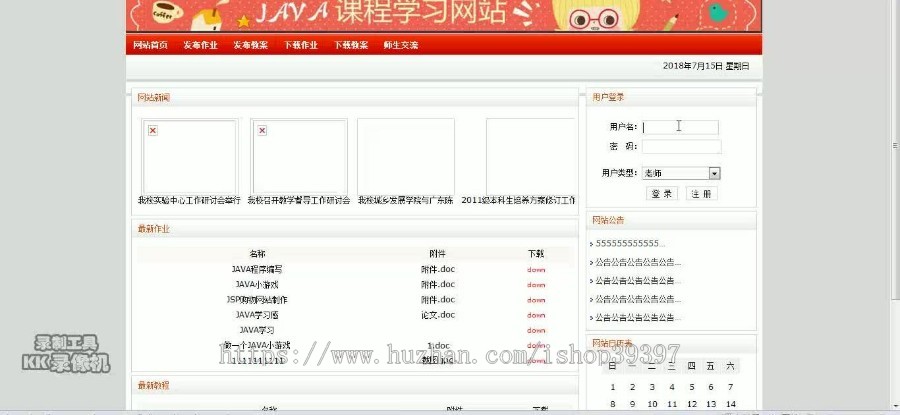
Task: Go to the 发布教案 page
Action: (x=250, y=45)
